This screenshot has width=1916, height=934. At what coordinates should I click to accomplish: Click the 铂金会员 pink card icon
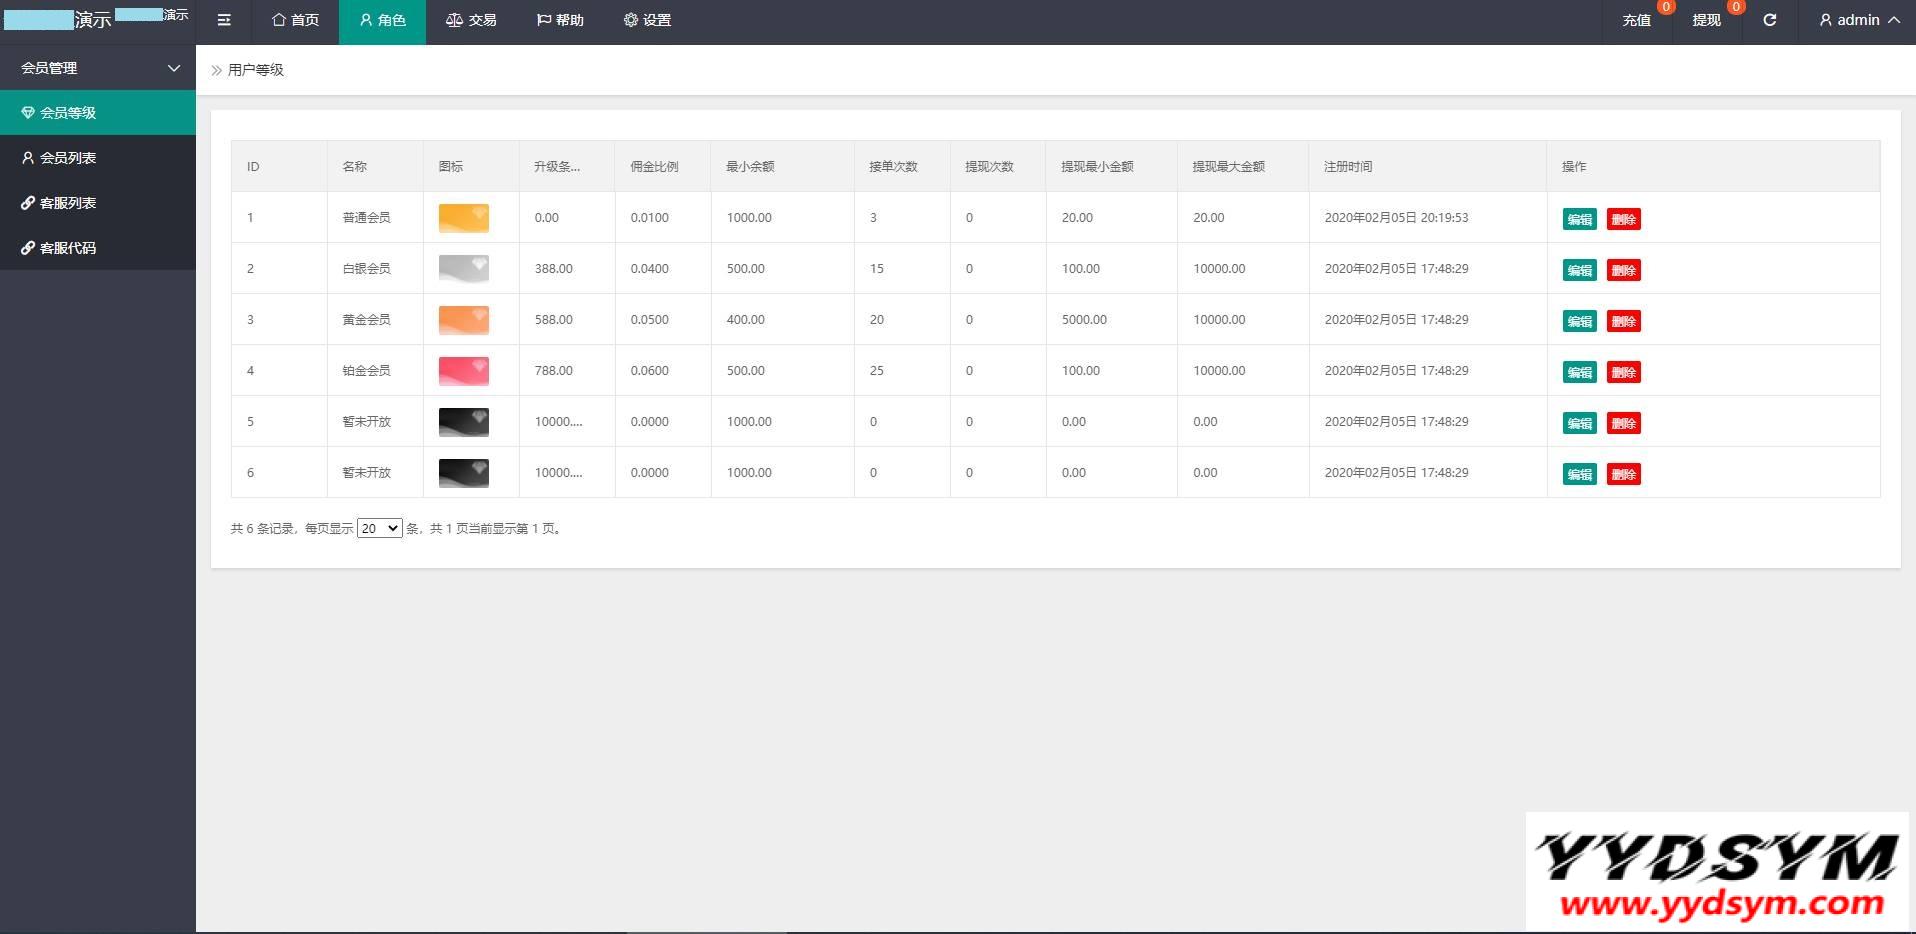[464, 371]
